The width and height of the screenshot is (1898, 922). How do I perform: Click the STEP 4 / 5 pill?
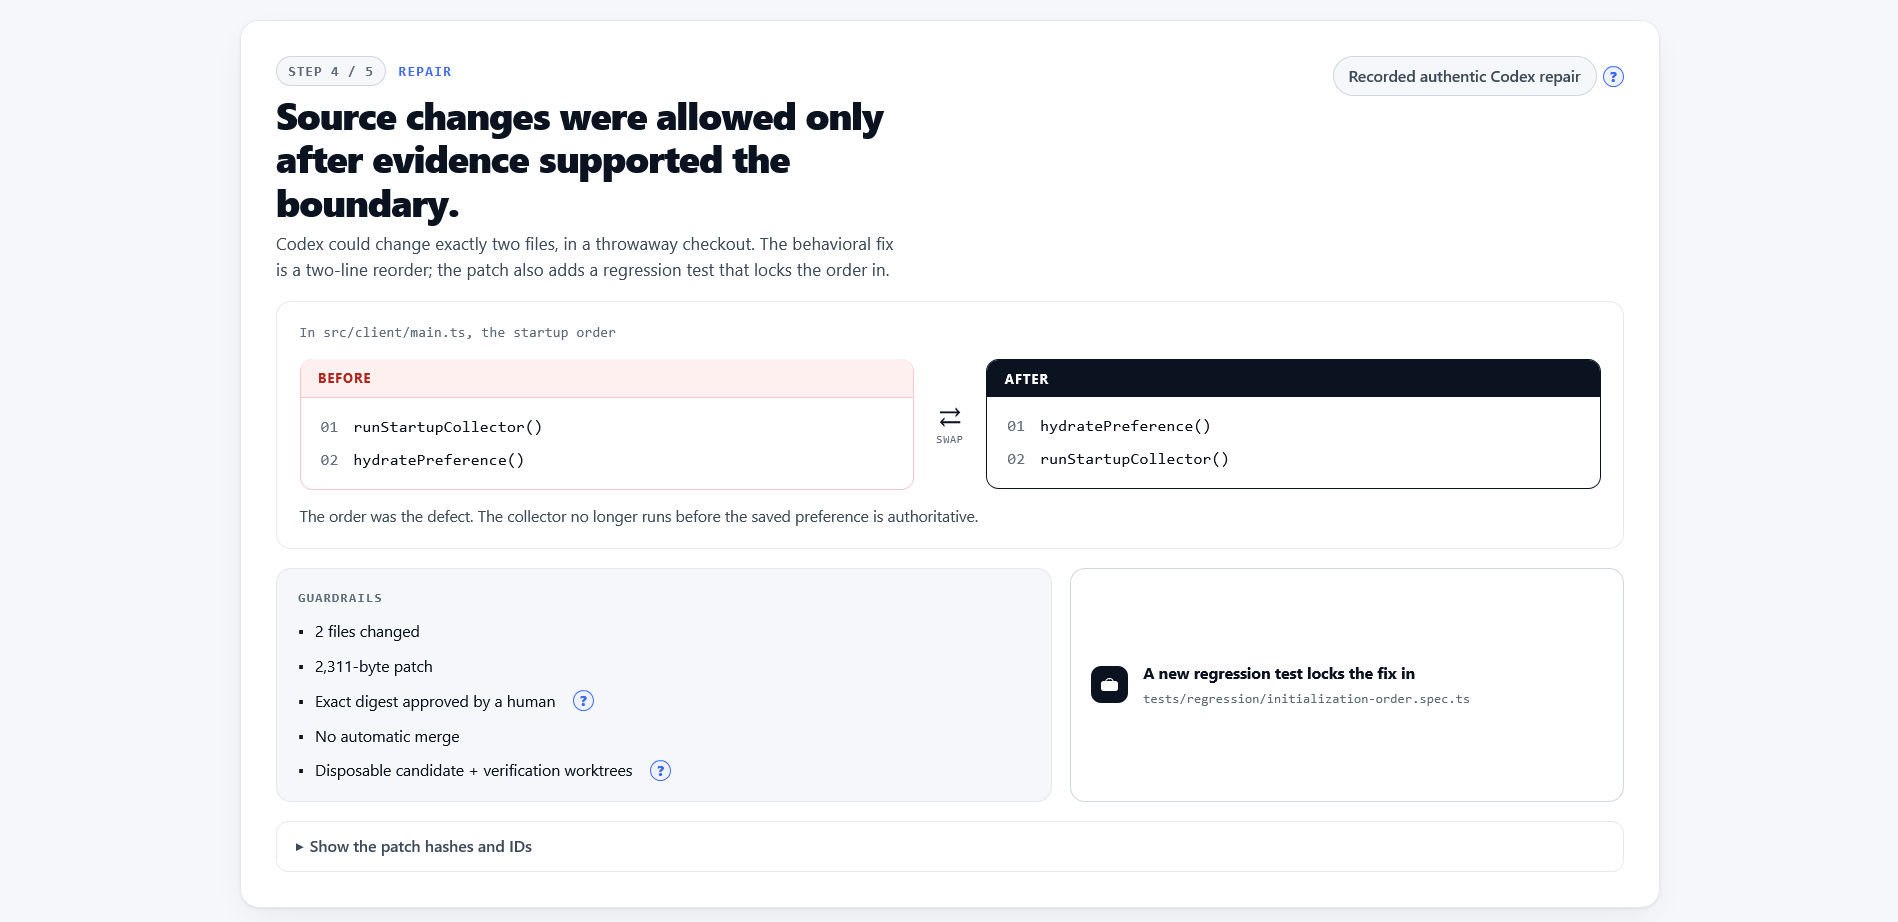[331, 72]
